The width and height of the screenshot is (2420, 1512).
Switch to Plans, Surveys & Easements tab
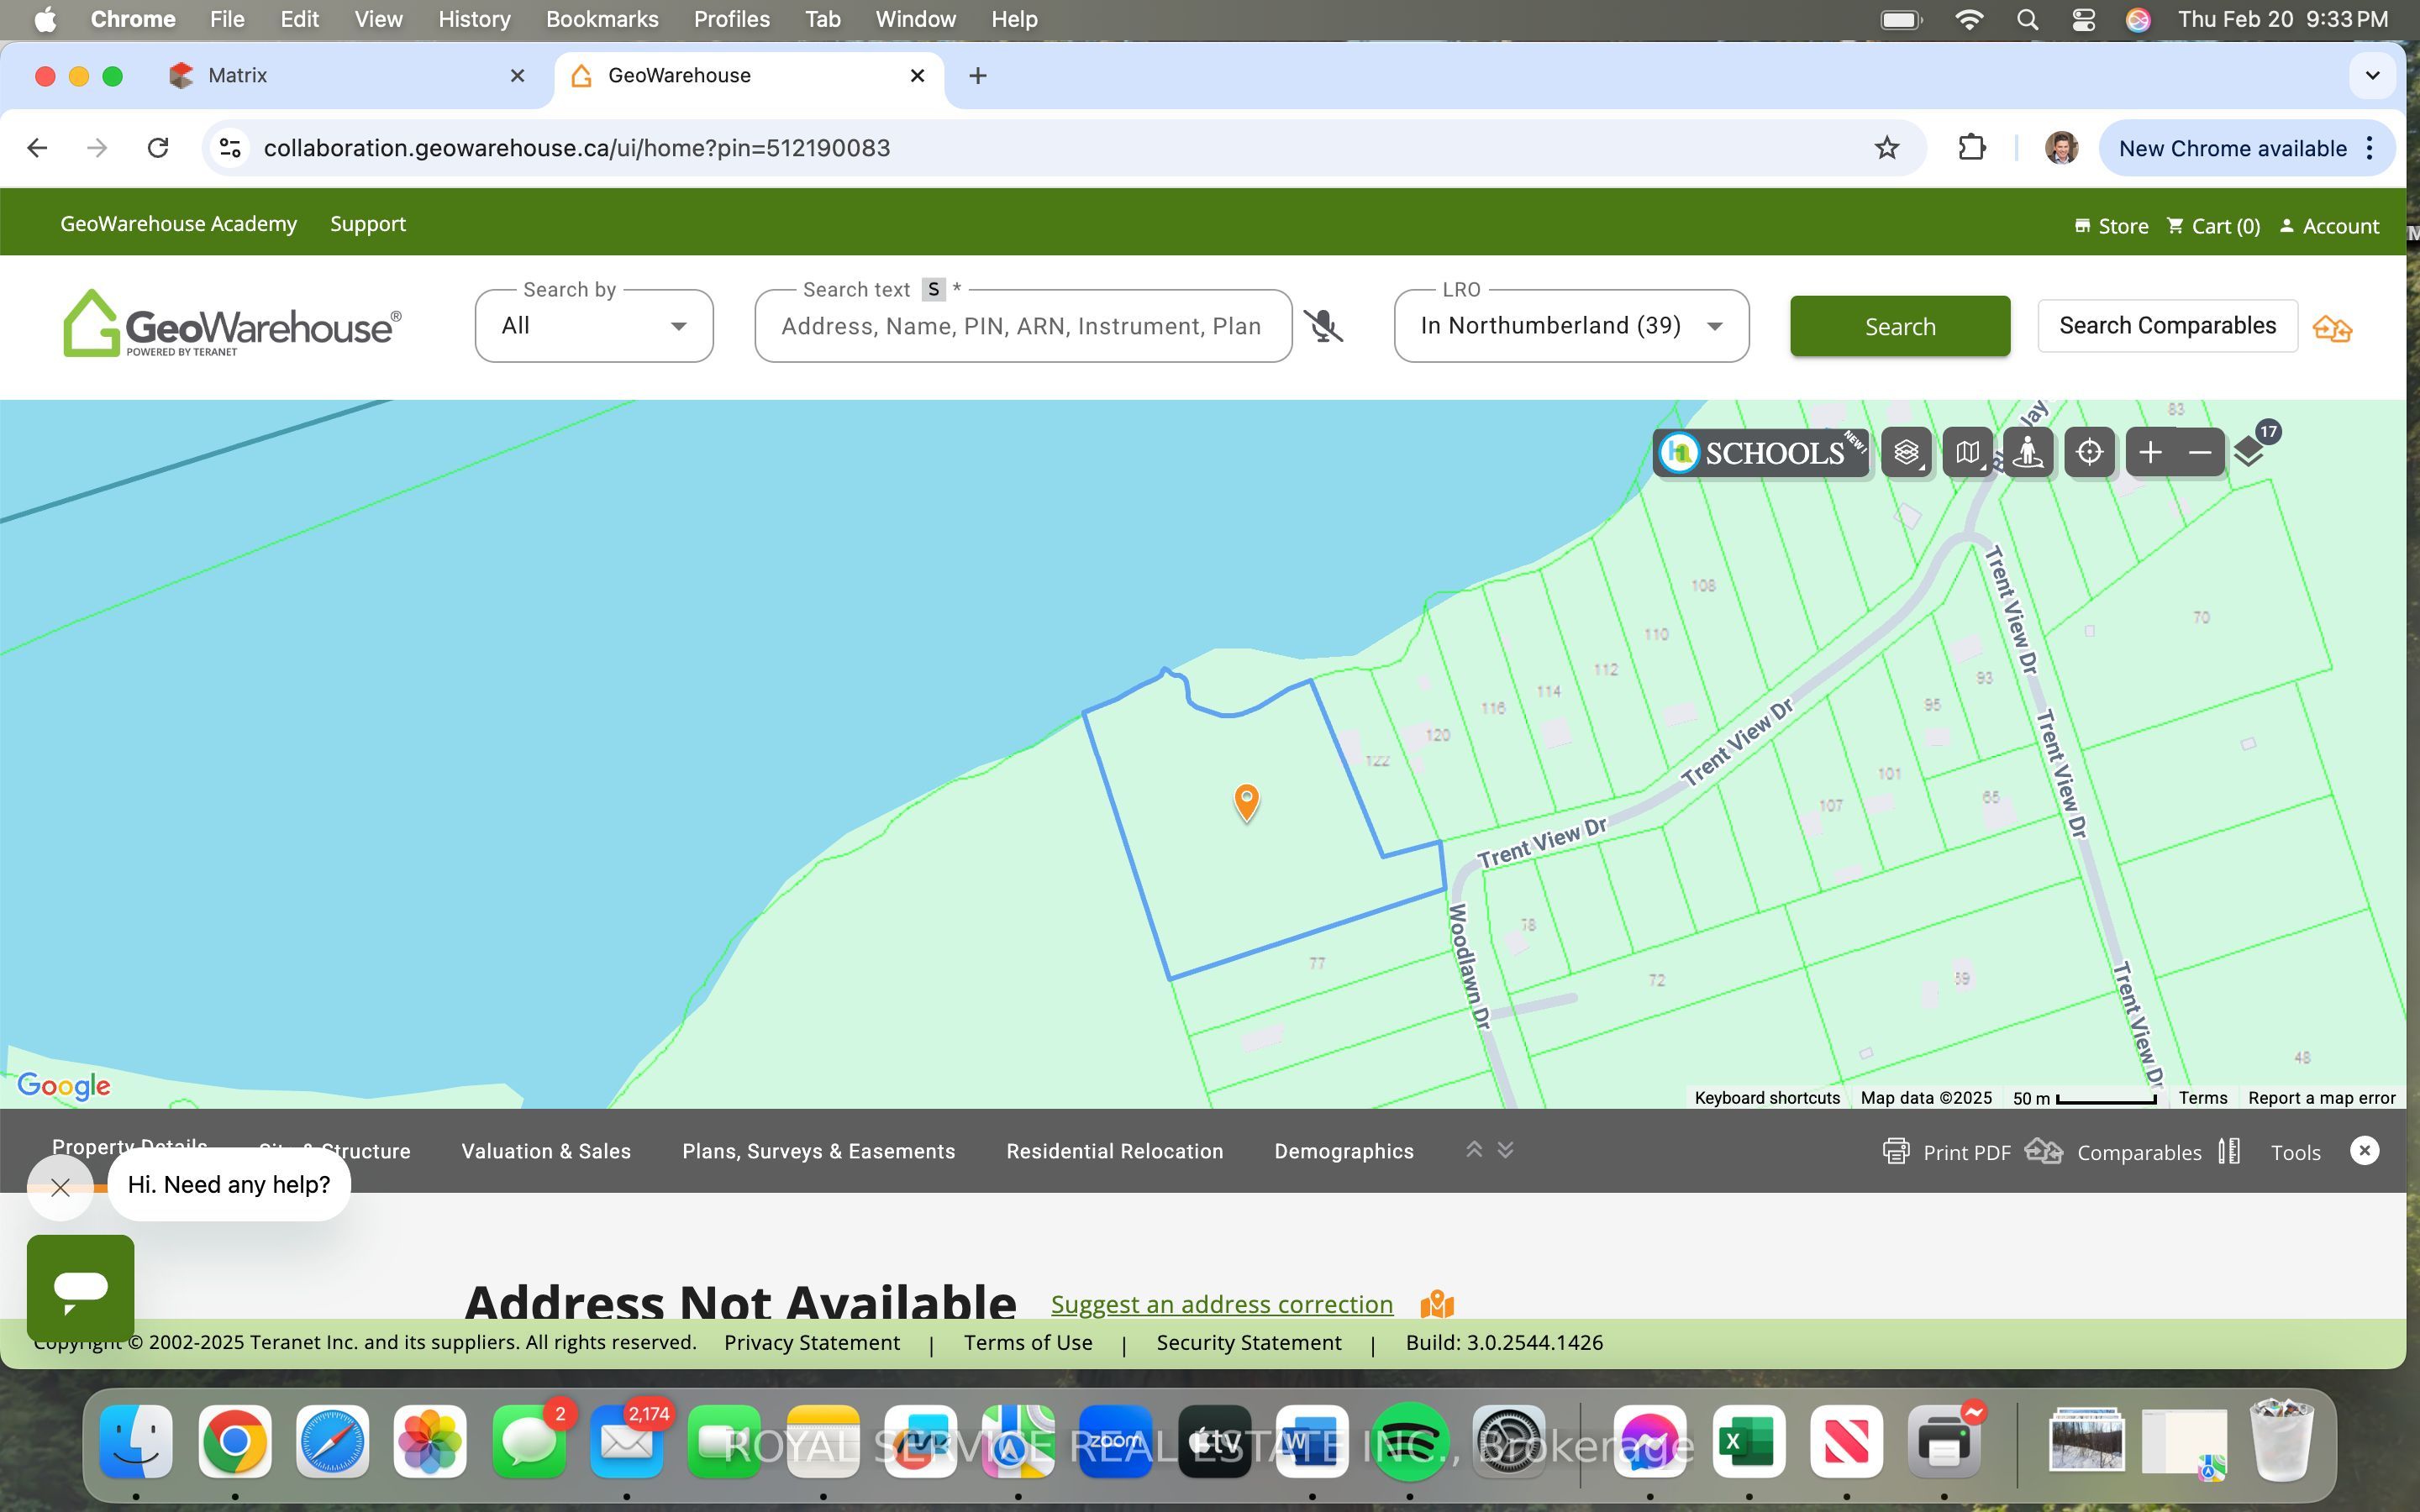(818, 1151)
